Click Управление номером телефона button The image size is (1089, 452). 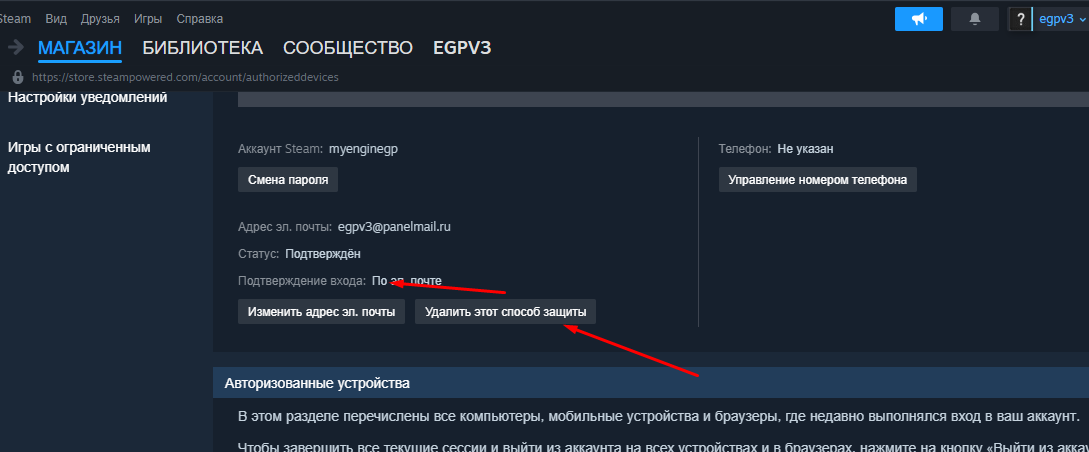pos(817,180)
